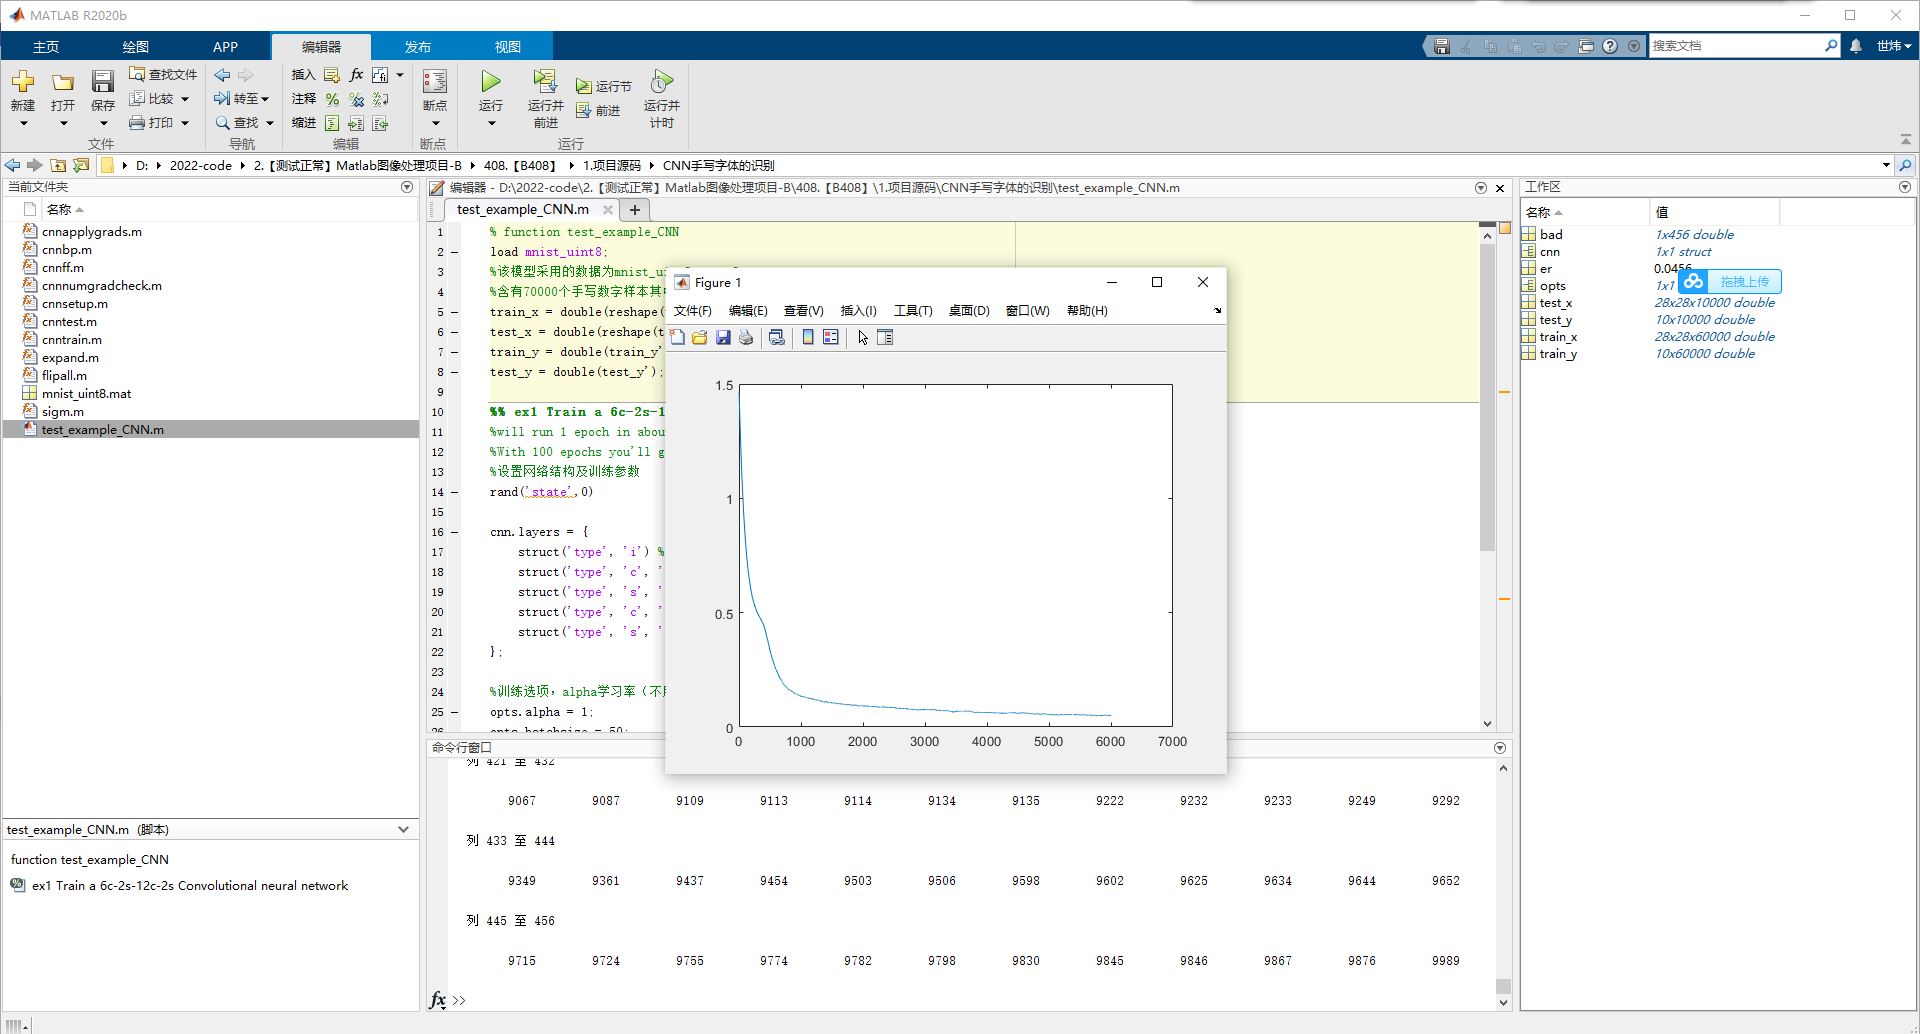The height and width of the screenshot is (1034, 1920).
Task: Click the green Run button icon
Action: click(490, 81)
